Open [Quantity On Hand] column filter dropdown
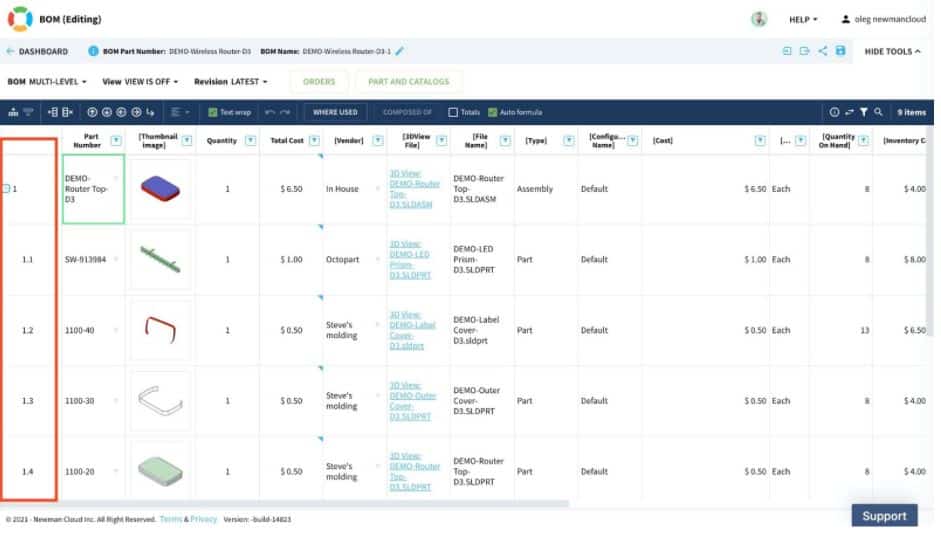The image size is (941, 535). pos(864,141)
